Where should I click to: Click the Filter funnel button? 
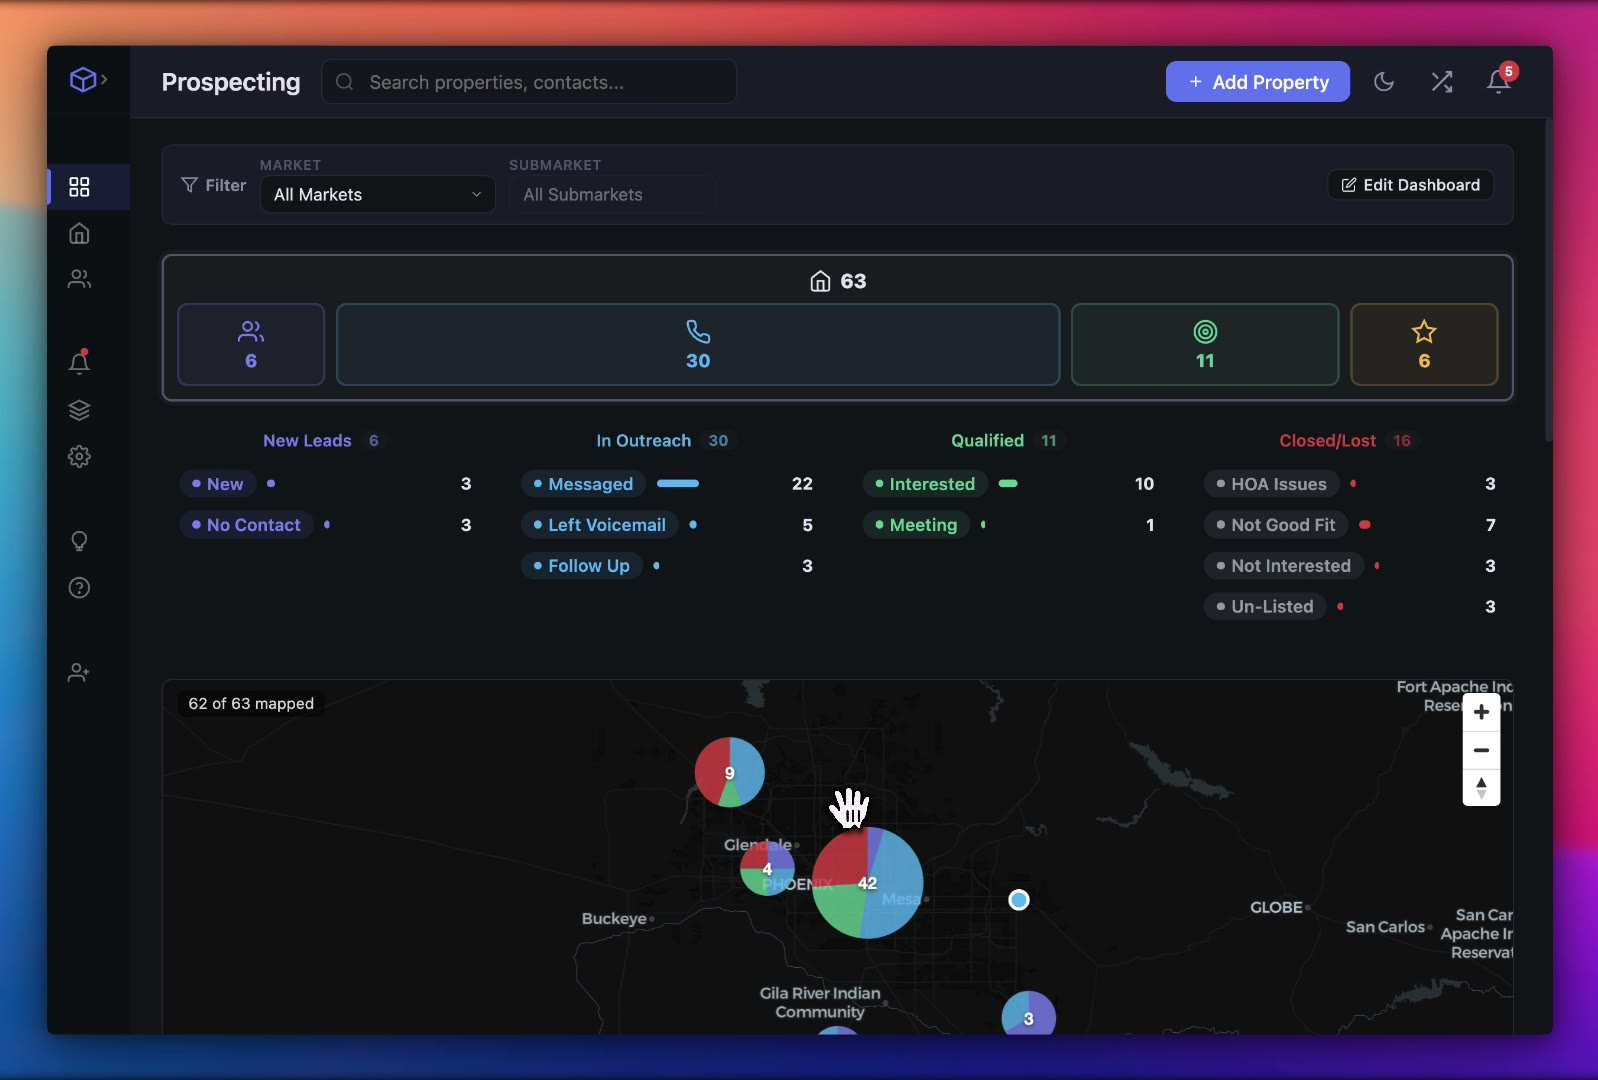213,185
